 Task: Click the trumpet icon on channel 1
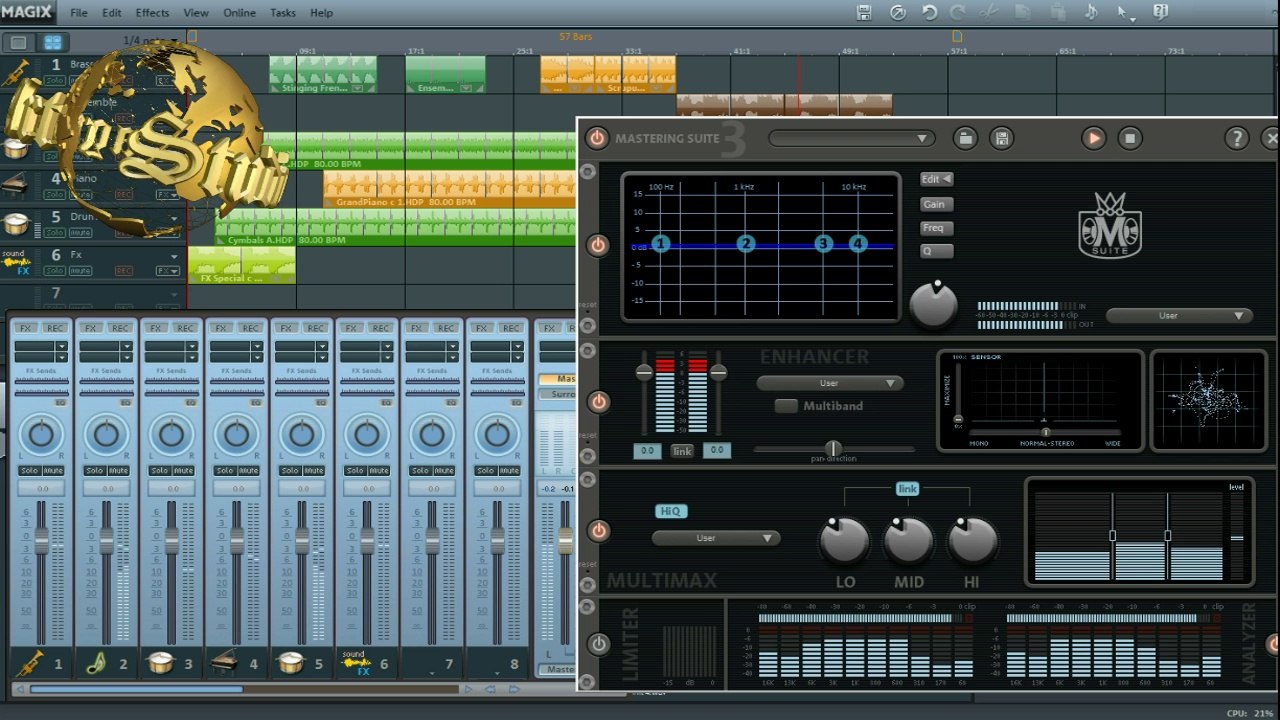click(x=29, y=662)
